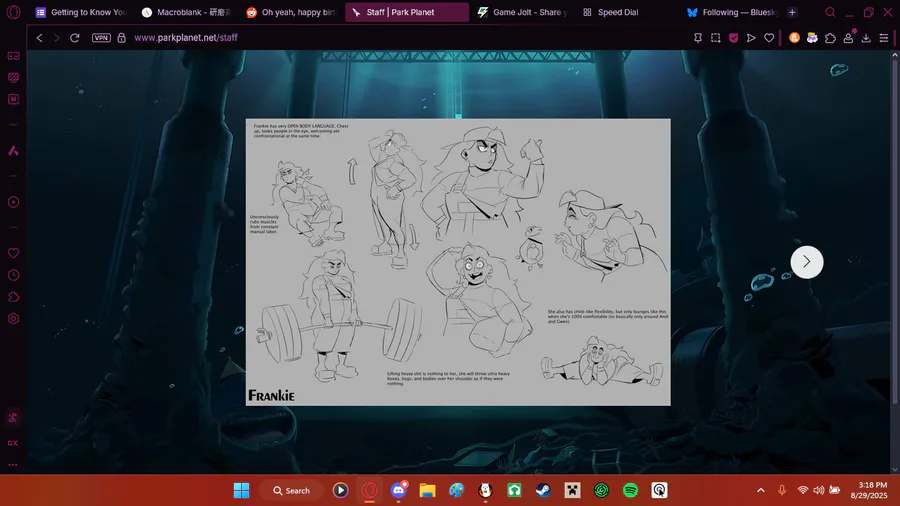Open History clock icon in sidebar
The image size is (900, 506).
pos(13,275)
